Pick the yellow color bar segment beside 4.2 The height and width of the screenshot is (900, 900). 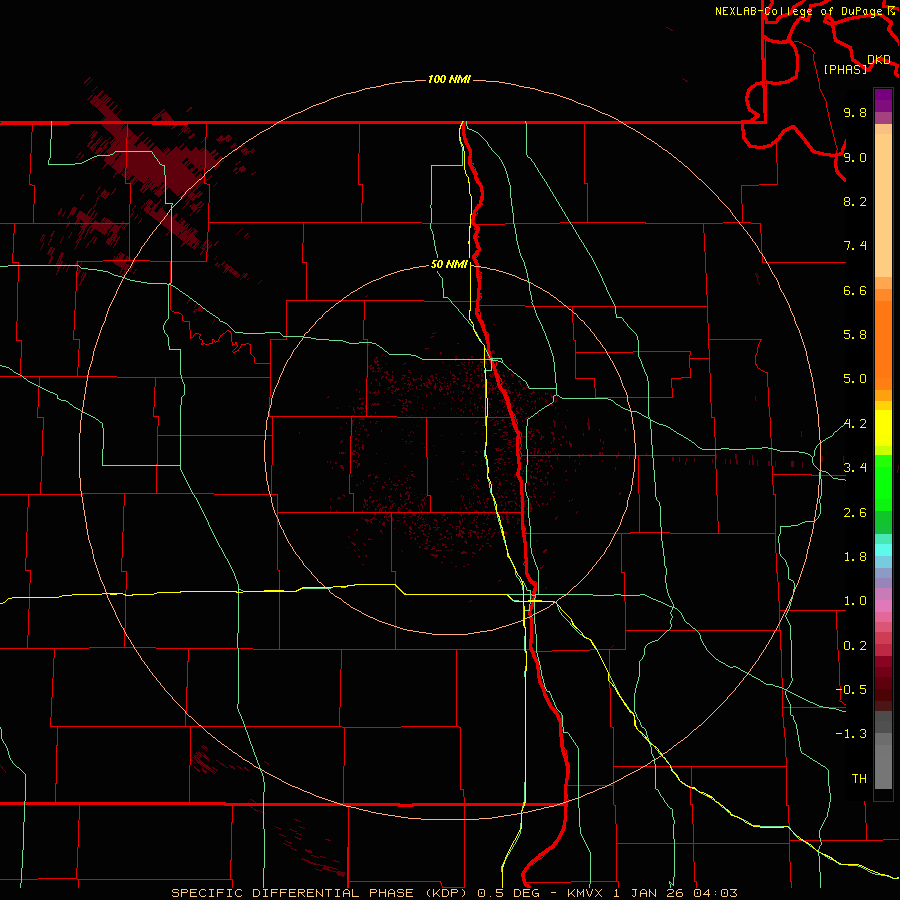click(x=883, y=428)
